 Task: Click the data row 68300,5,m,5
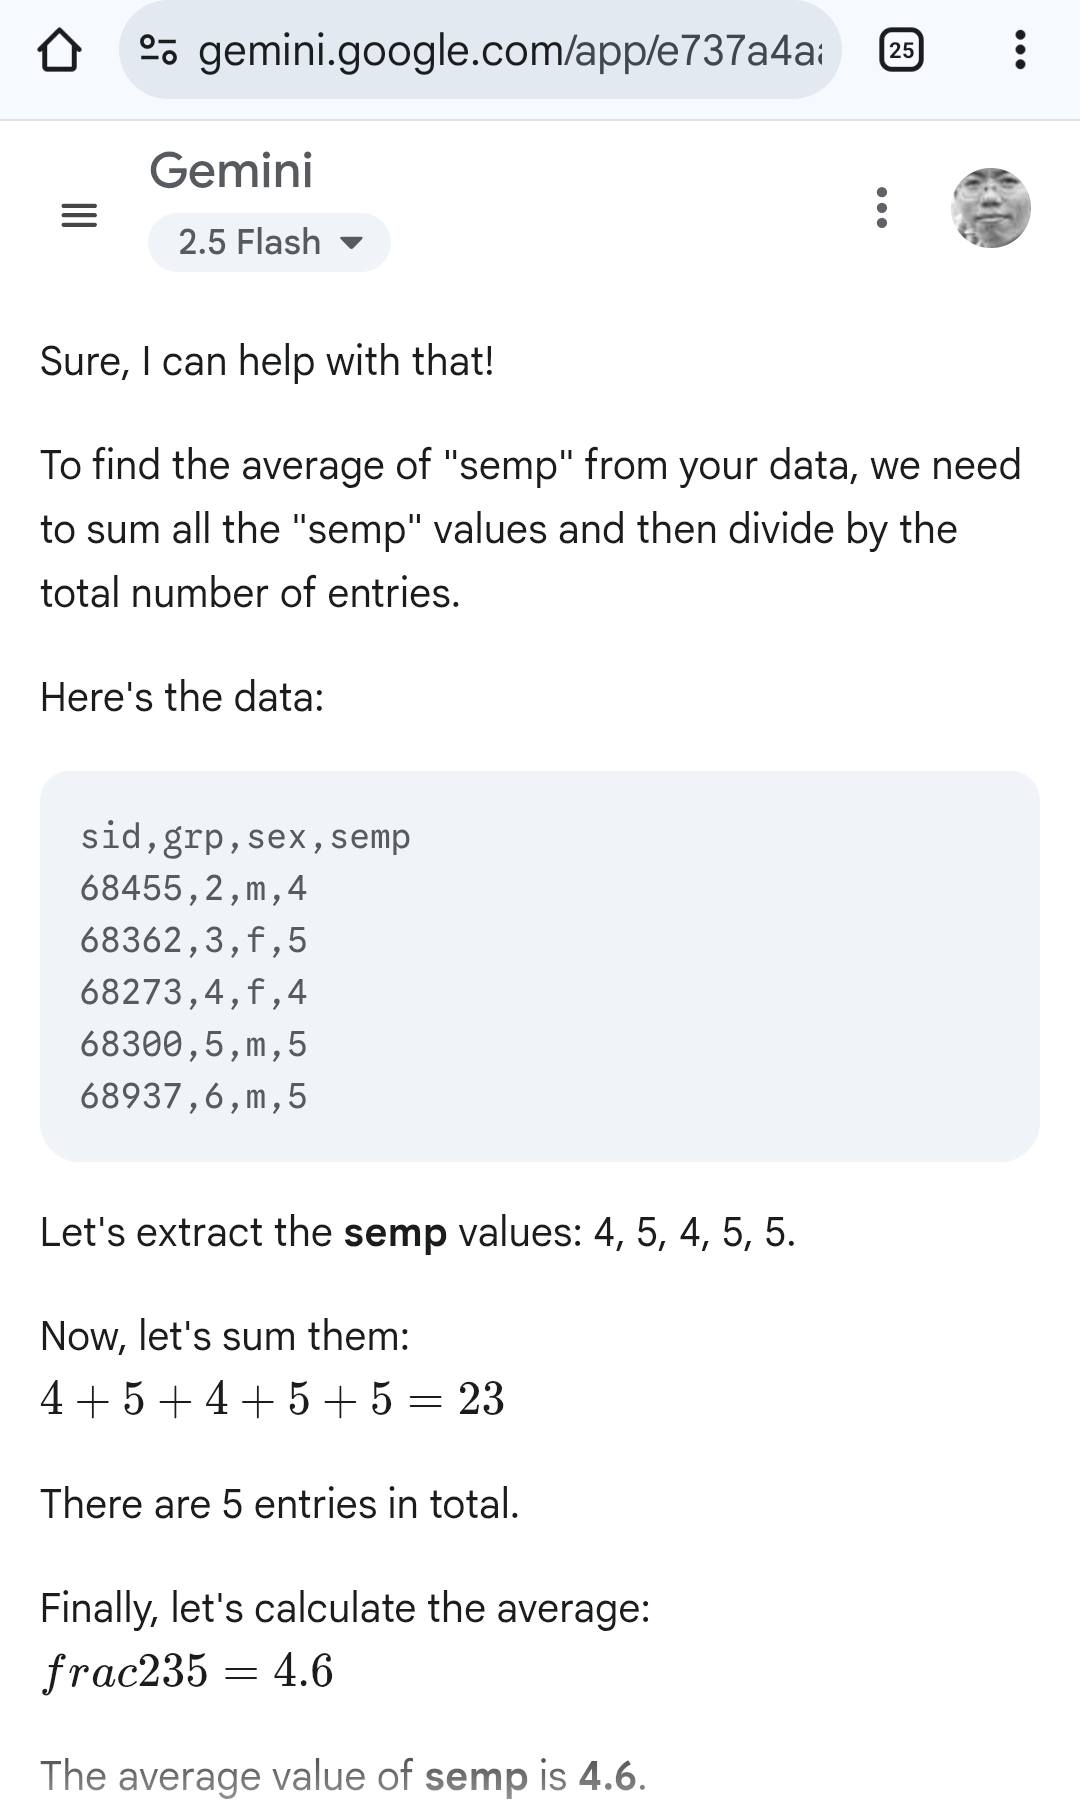pos(193,1044)
